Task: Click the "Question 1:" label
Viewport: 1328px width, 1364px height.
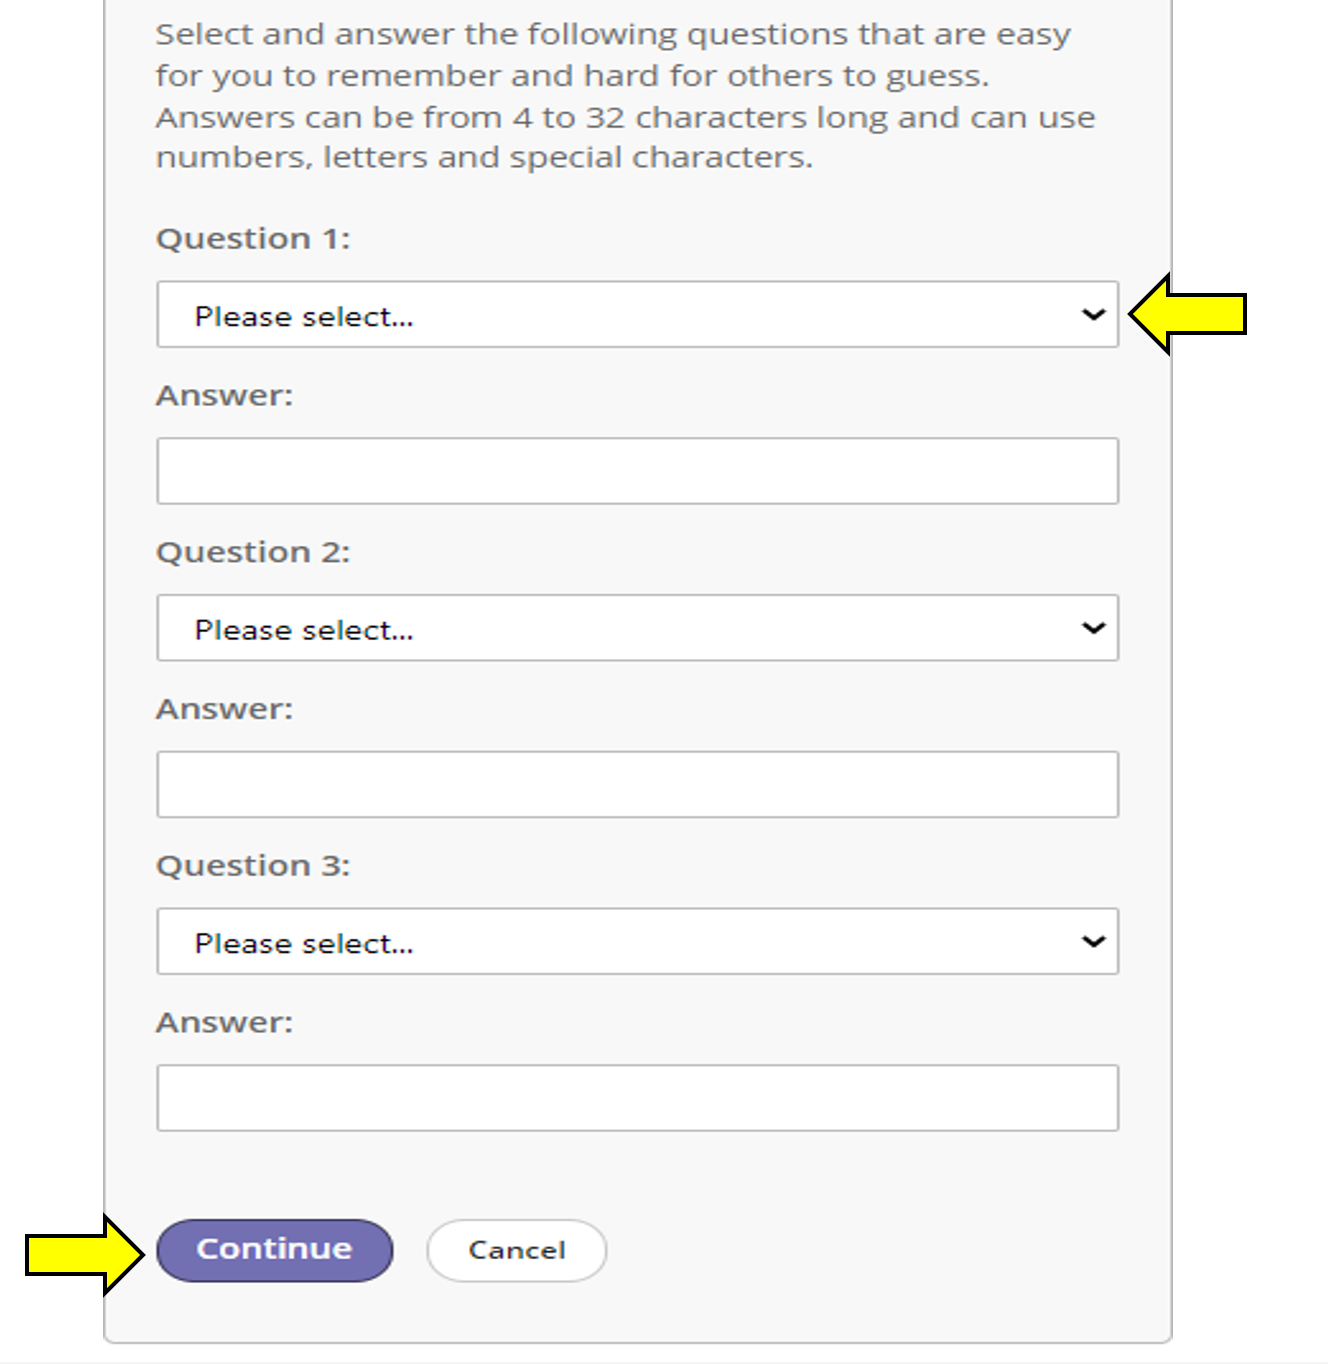Action: coord(253,239)
